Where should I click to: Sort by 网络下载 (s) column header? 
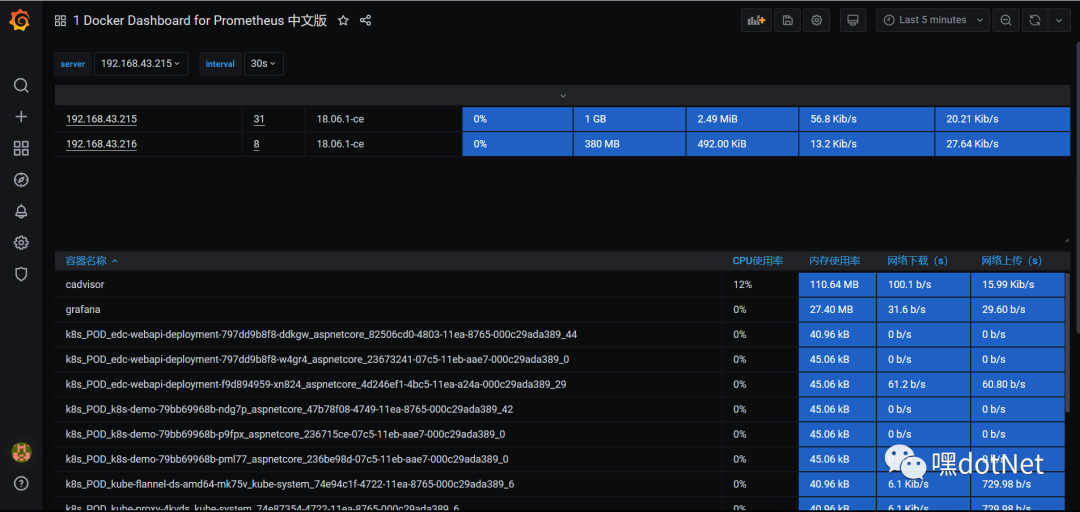click(917, 260)
